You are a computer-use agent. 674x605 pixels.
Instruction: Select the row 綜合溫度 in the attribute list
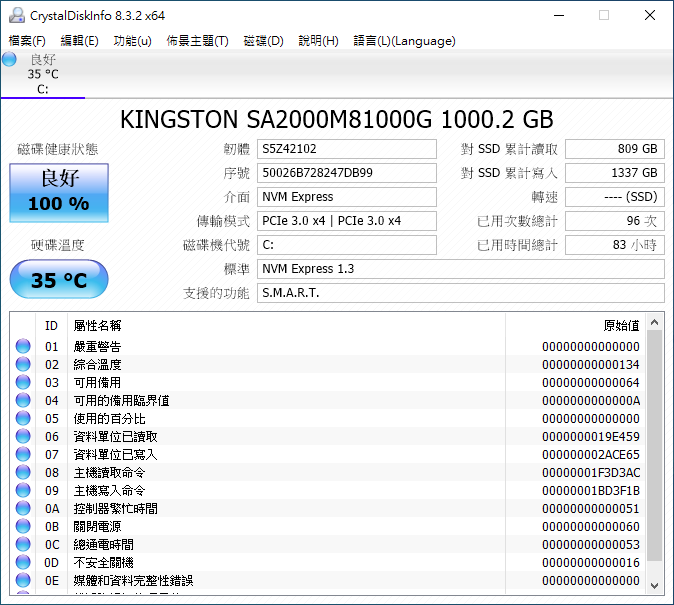pos(328,364)
